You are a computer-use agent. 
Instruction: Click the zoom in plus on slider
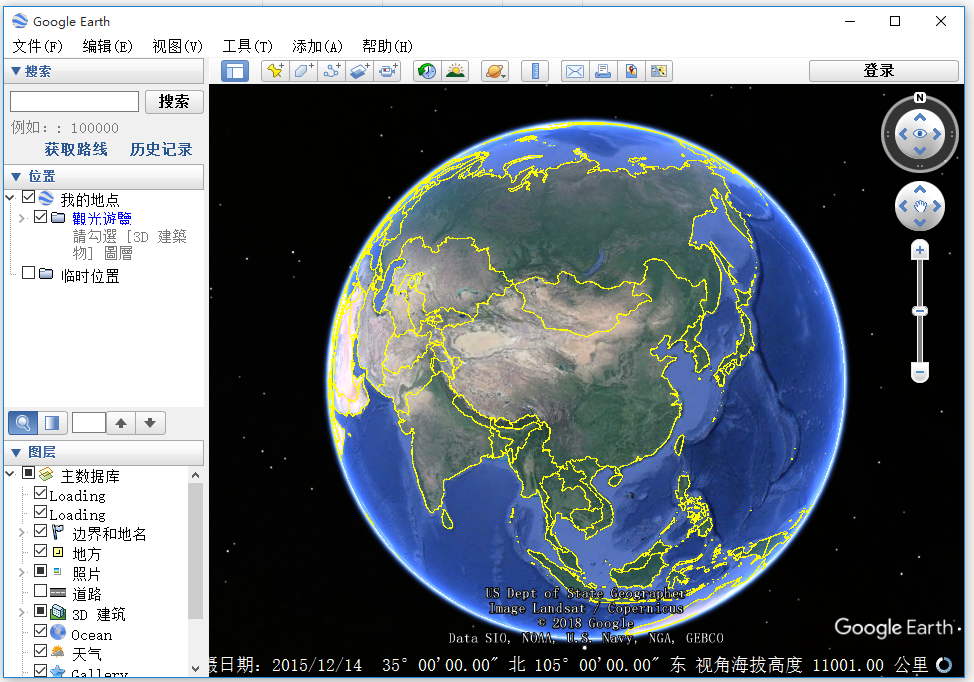pos(920,250)
